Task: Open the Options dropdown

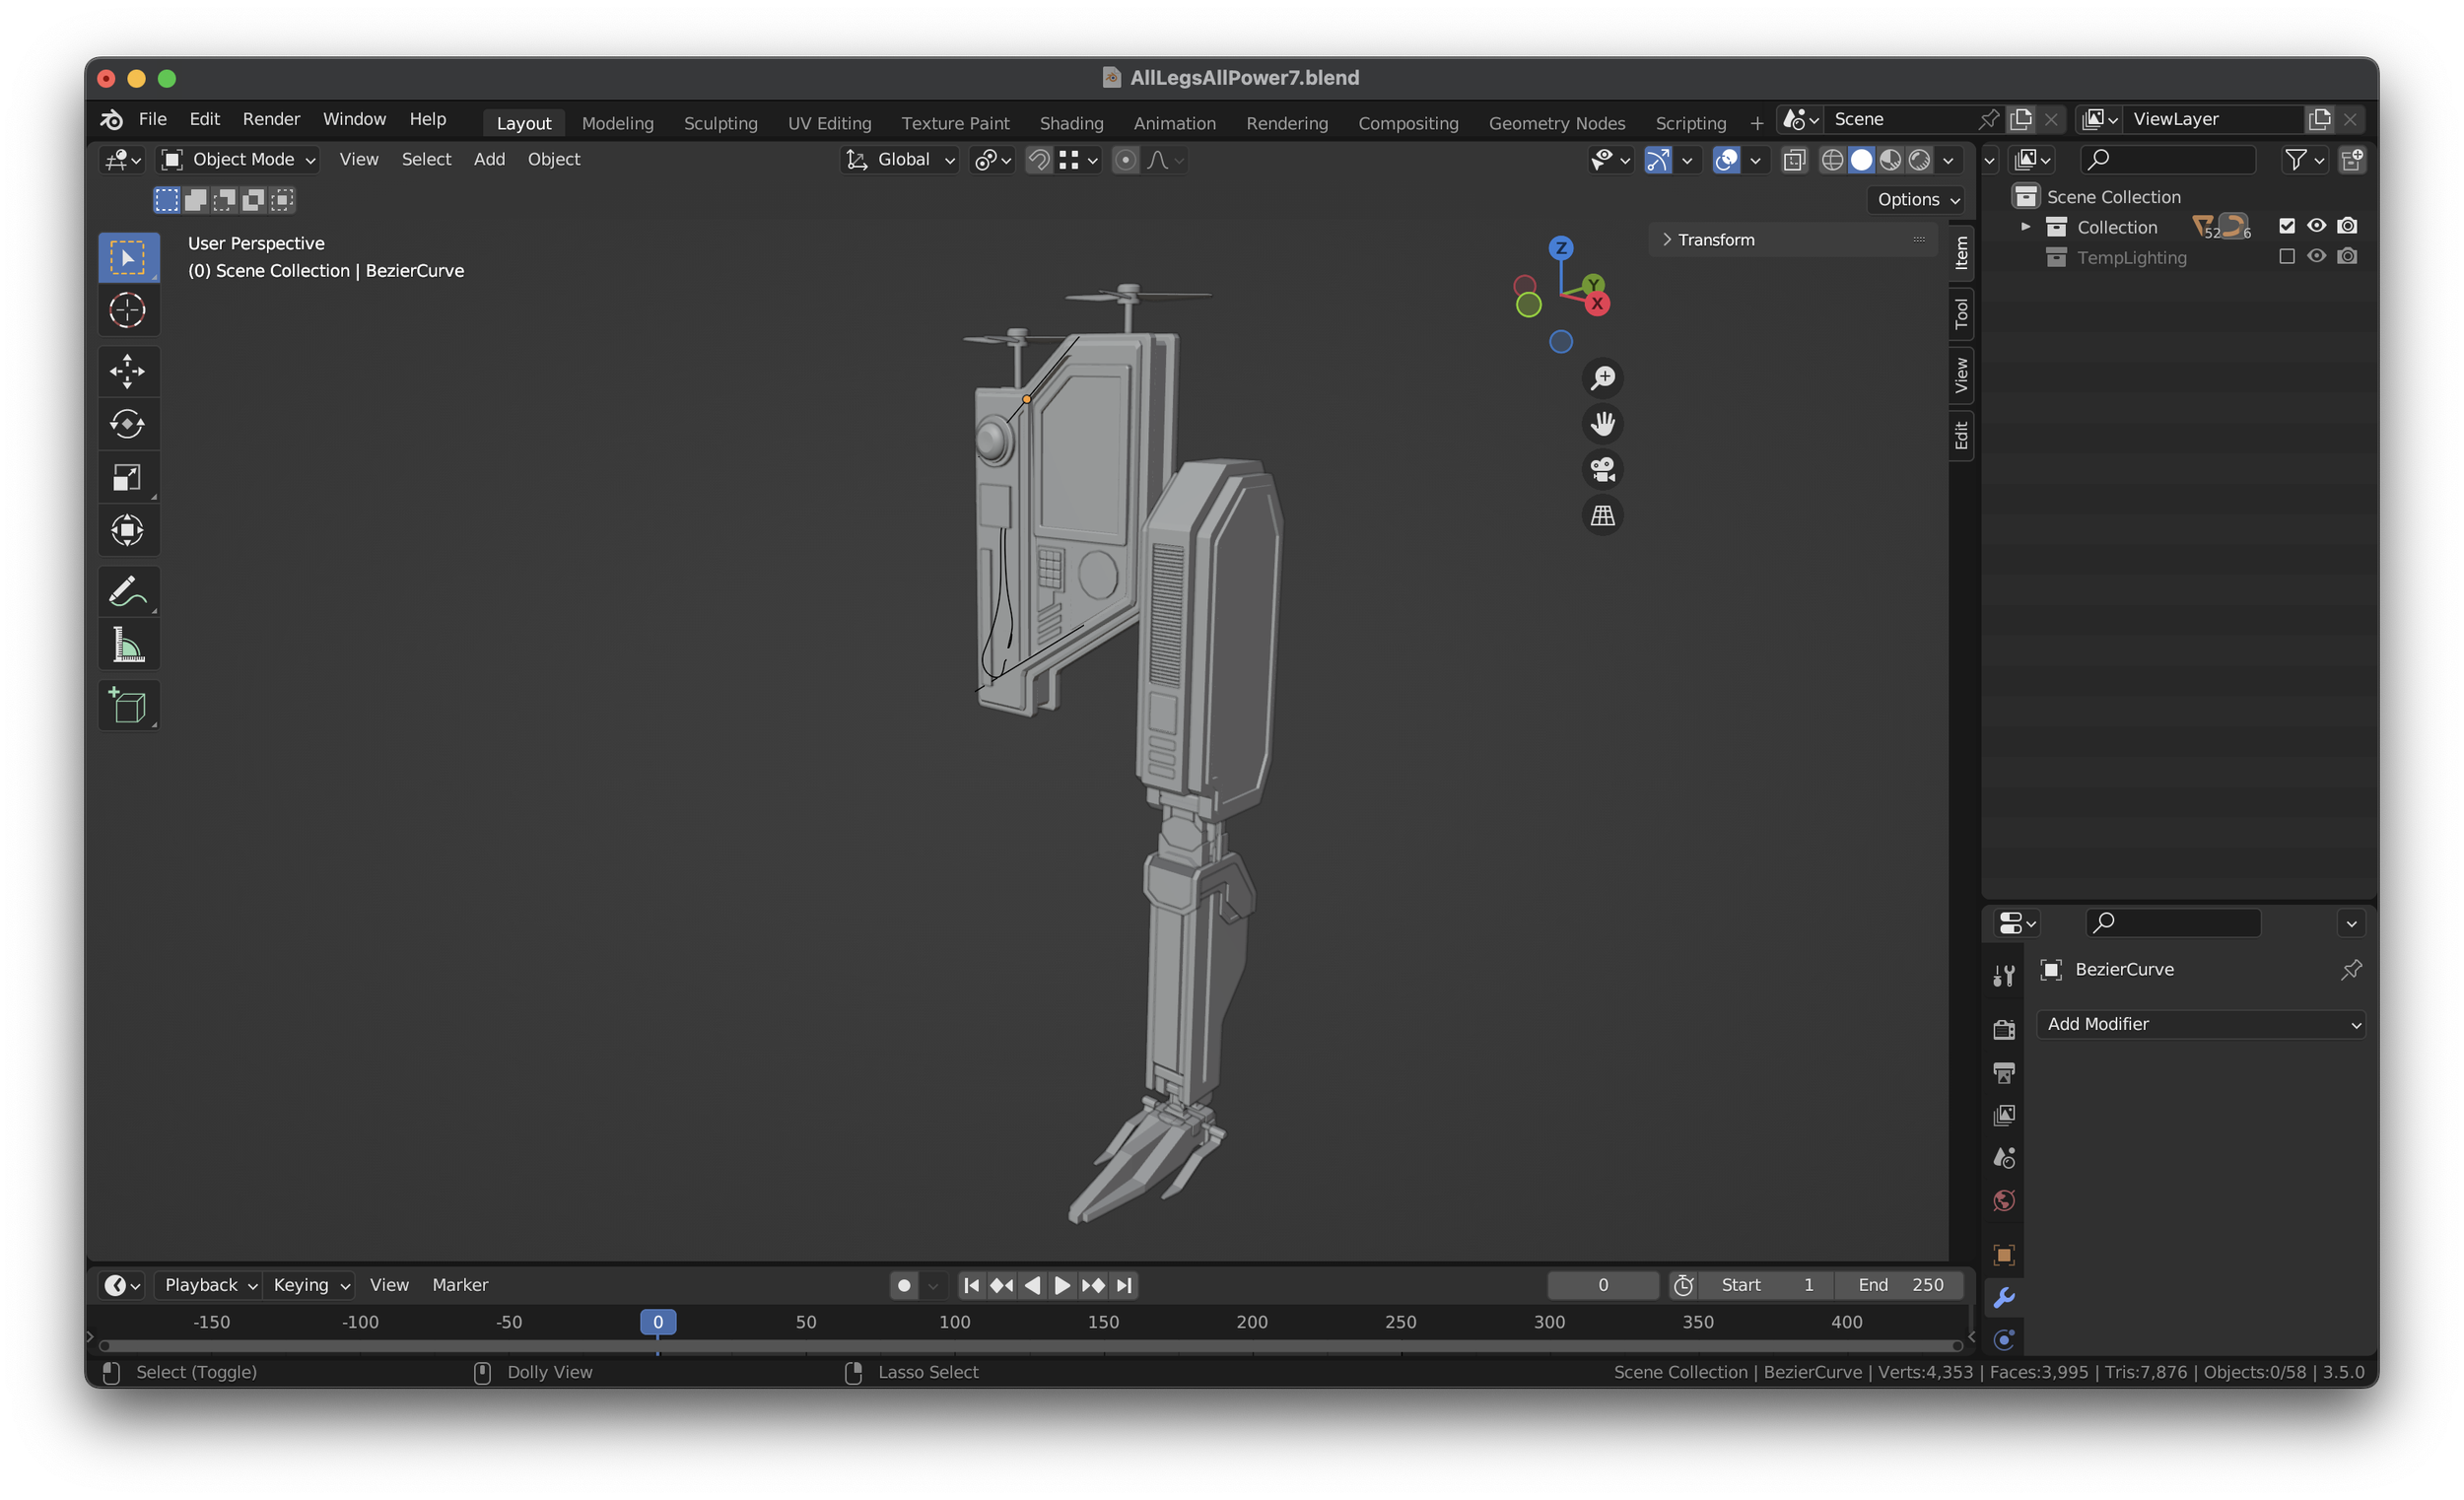Action: 1917,199
